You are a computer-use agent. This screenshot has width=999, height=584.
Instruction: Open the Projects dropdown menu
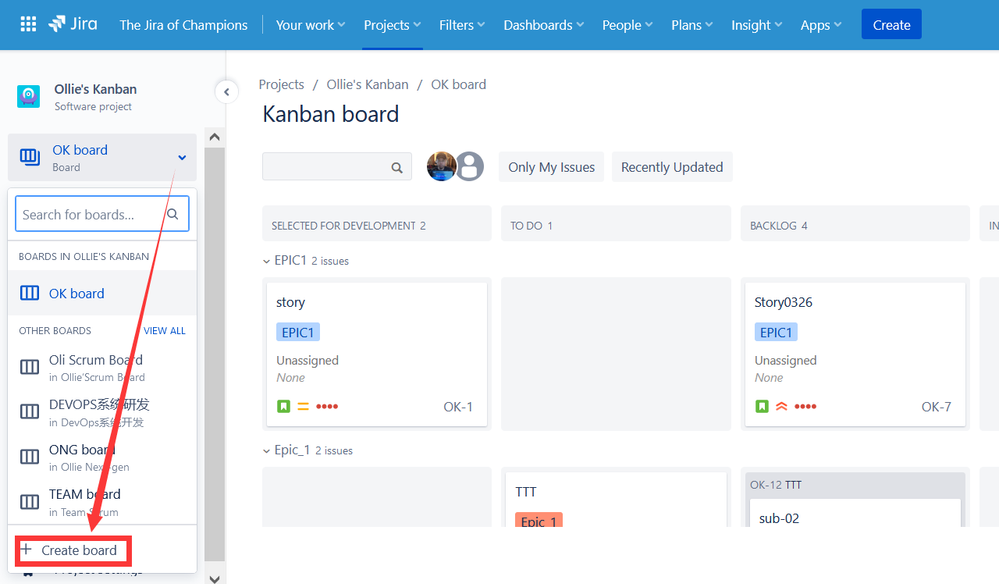tap(392, 25)
